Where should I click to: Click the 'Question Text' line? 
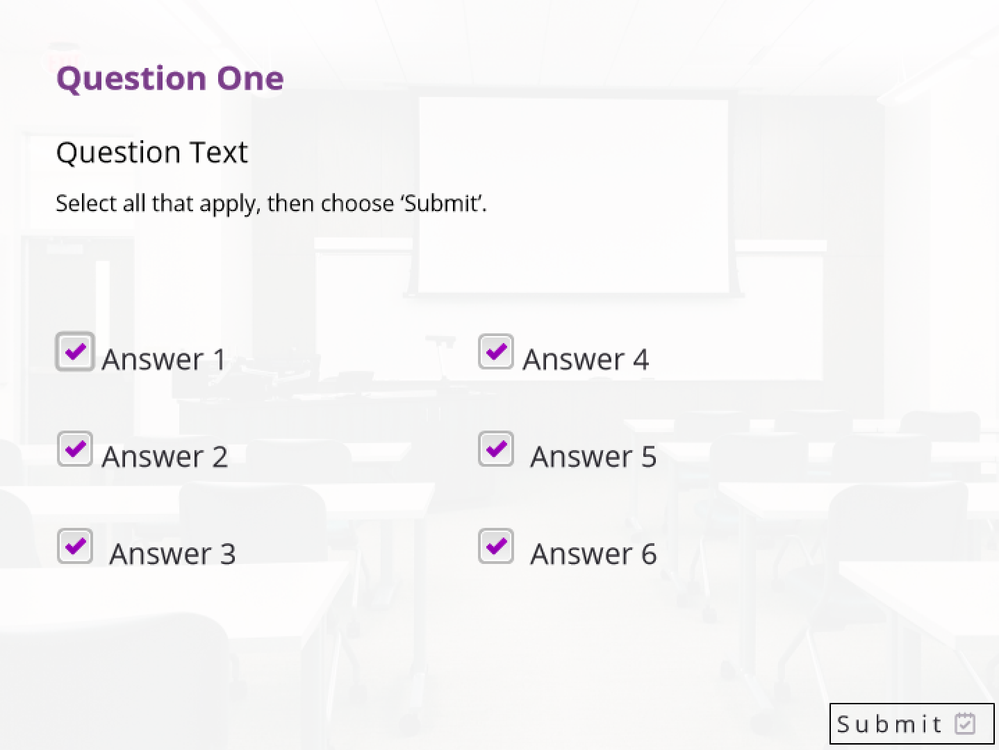coord(152,153)
